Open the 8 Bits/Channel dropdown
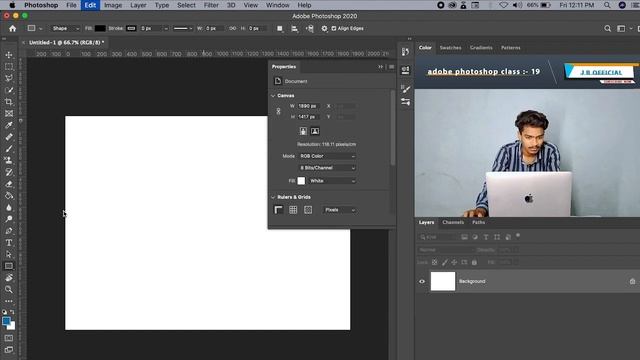Image resolution: width=640 pixels, height=360 pixels. 327,168
